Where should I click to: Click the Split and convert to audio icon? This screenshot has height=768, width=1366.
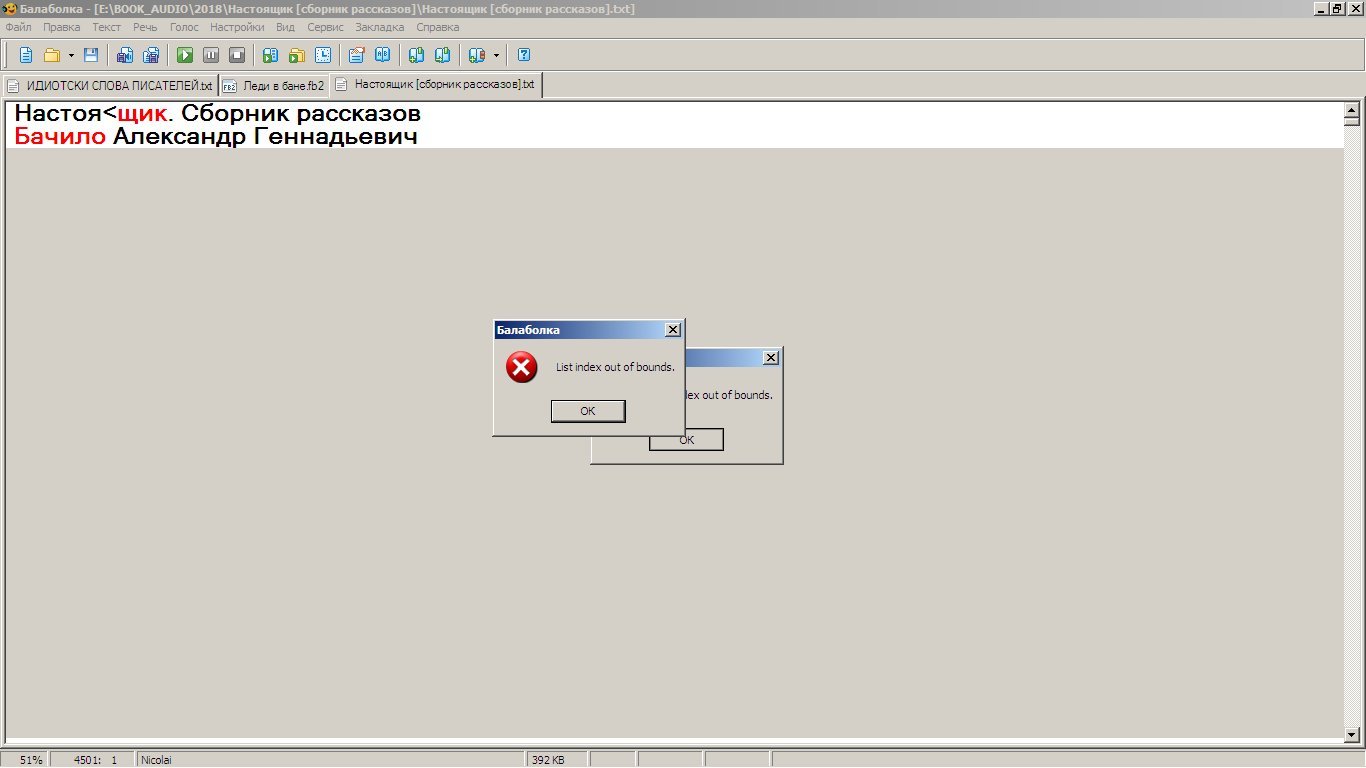151,55
